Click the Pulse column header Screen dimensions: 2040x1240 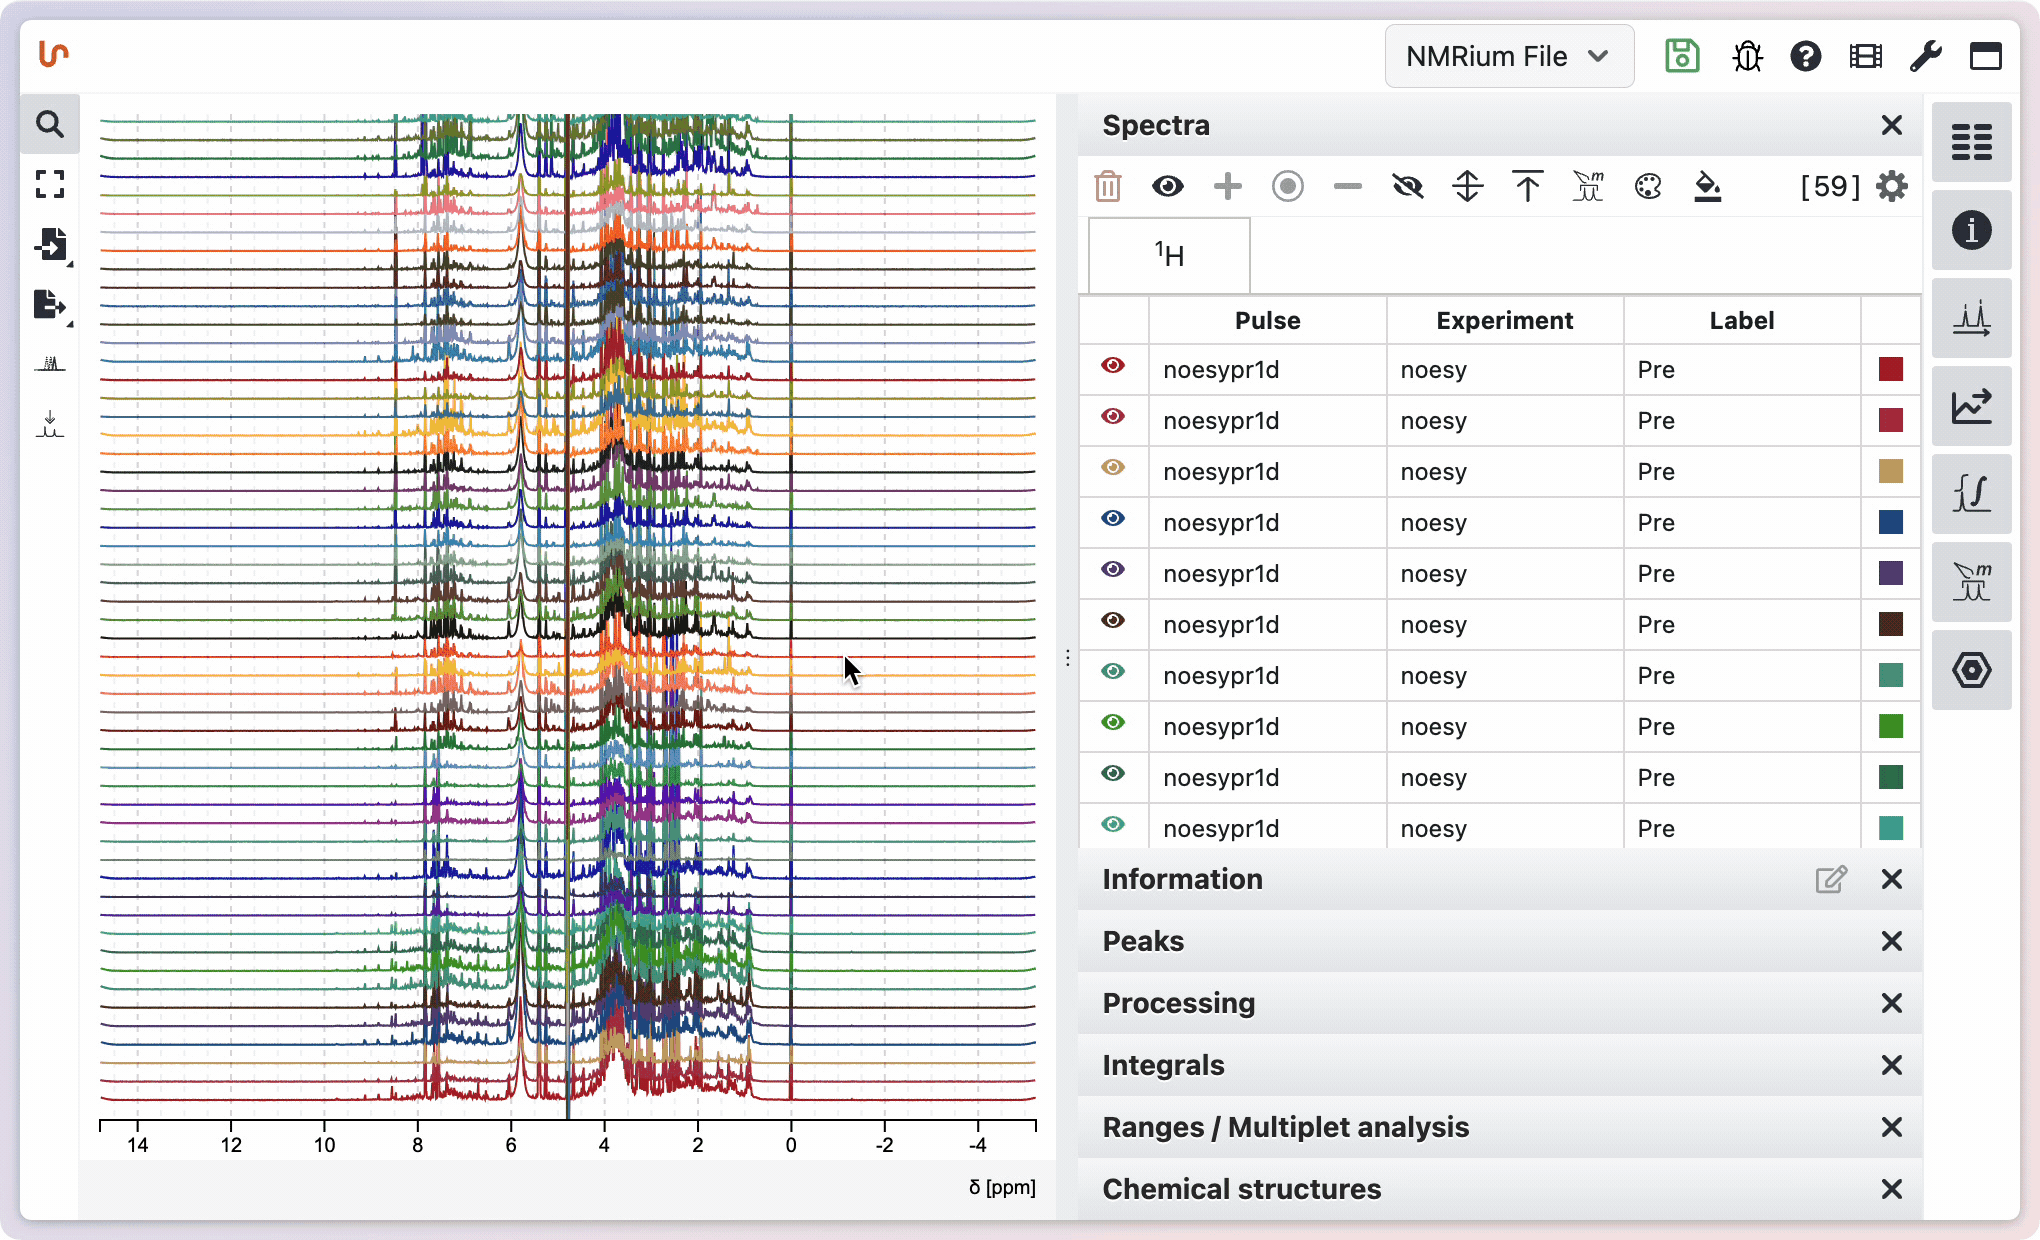(x=1267, y=320)
